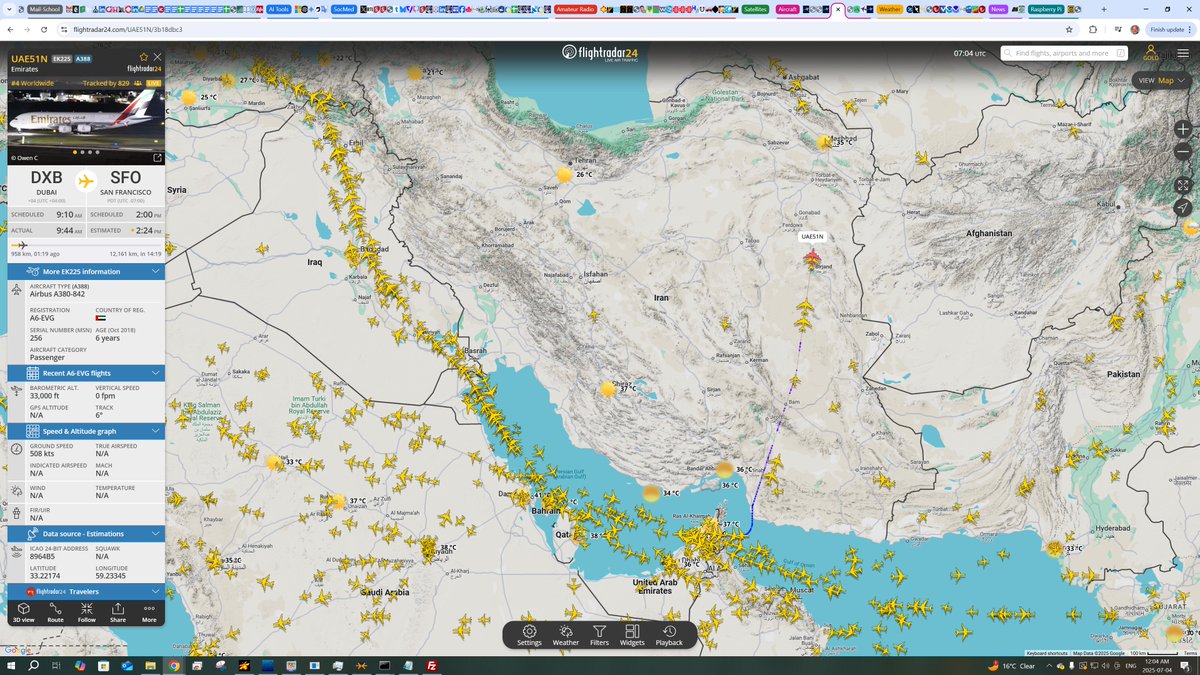1200x675 pixels.
Task: Show the flight Route
Action: pos(55,613)
